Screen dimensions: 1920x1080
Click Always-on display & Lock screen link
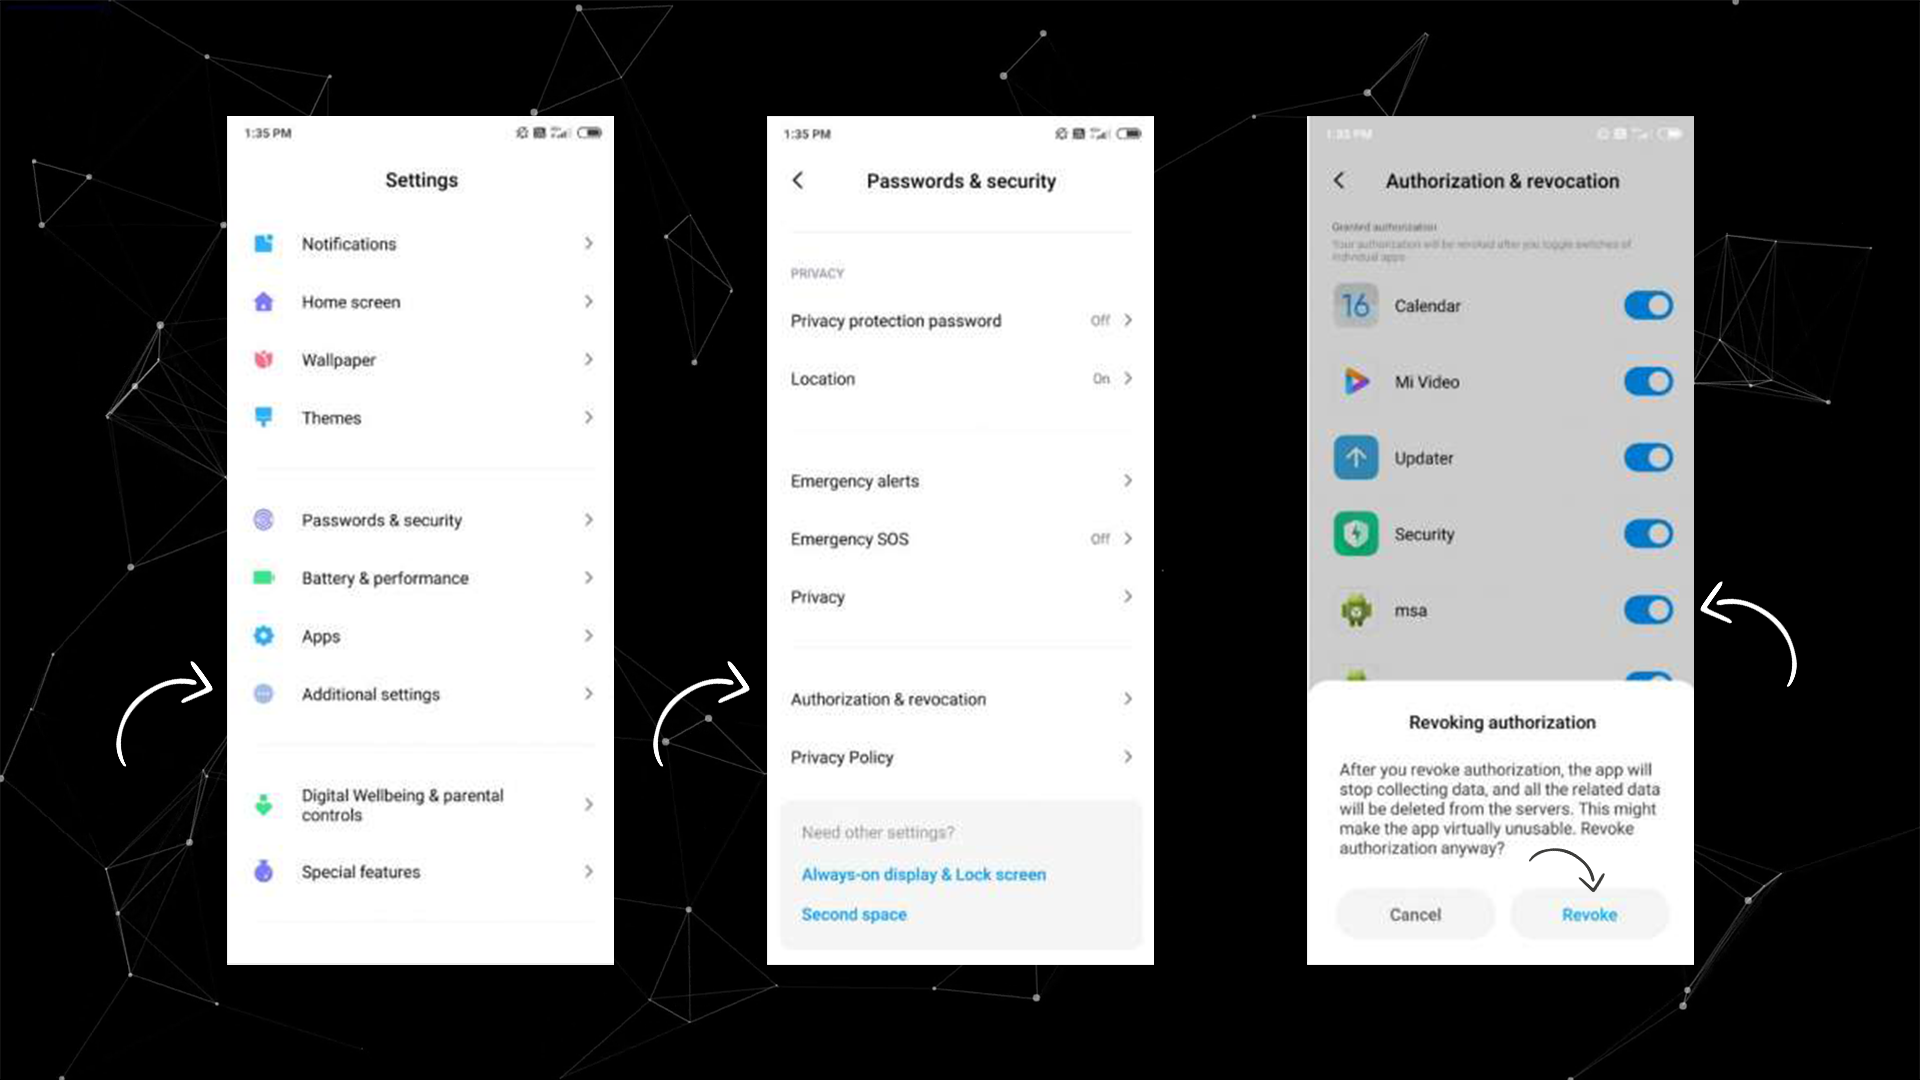pyautogui.click(x=923, y=874)
